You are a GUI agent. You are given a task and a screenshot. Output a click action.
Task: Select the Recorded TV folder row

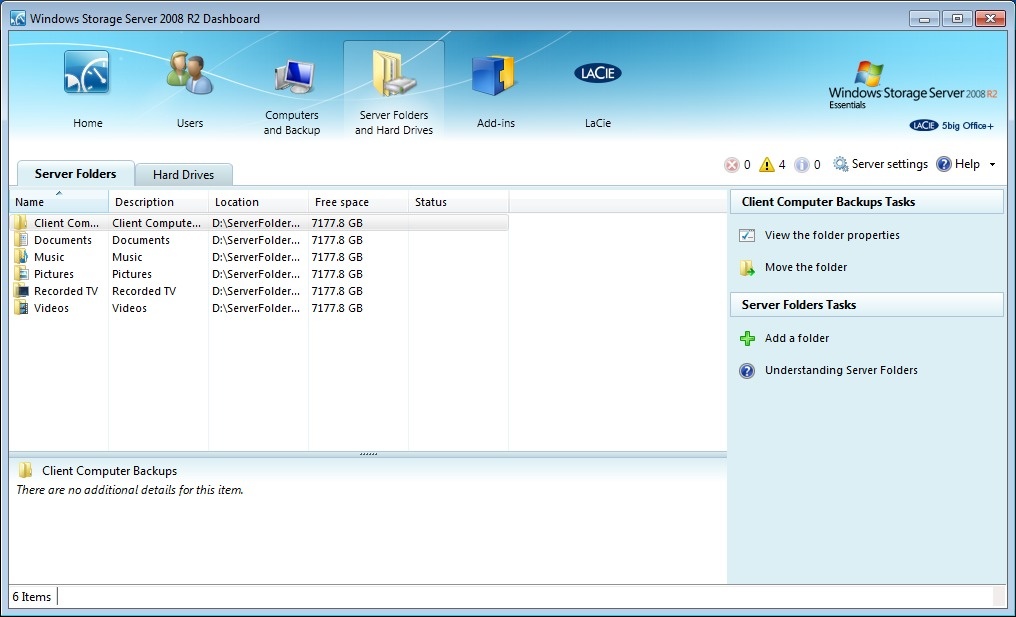pyautogui.click(x=66, y=291)
